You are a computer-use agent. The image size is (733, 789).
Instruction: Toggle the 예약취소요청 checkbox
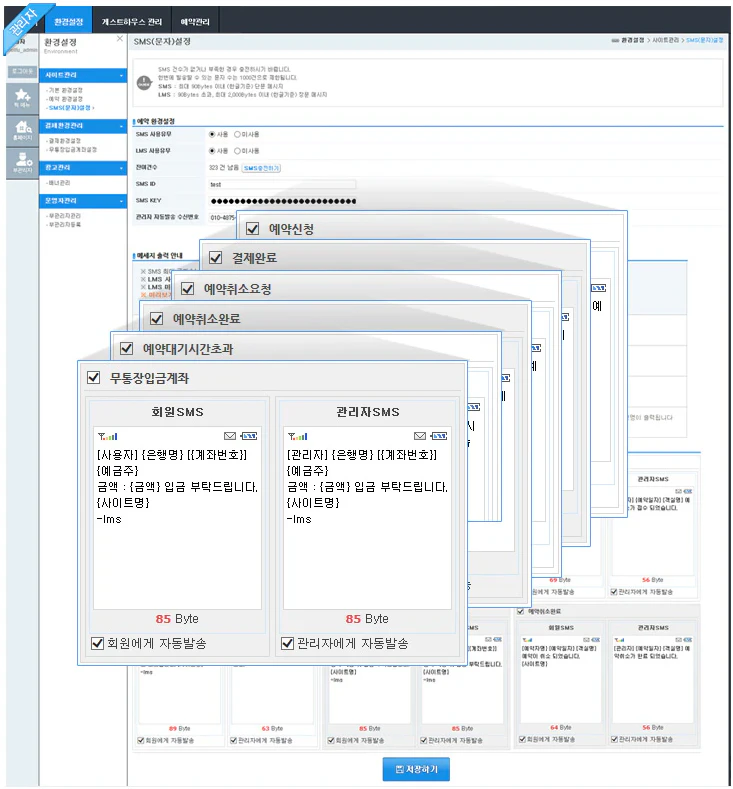point(188,289)
